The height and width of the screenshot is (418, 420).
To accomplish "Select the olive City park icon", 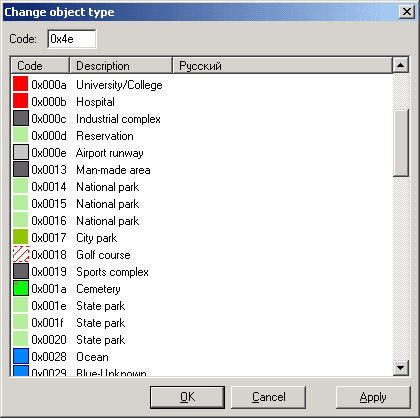I will tap(21, 238).
